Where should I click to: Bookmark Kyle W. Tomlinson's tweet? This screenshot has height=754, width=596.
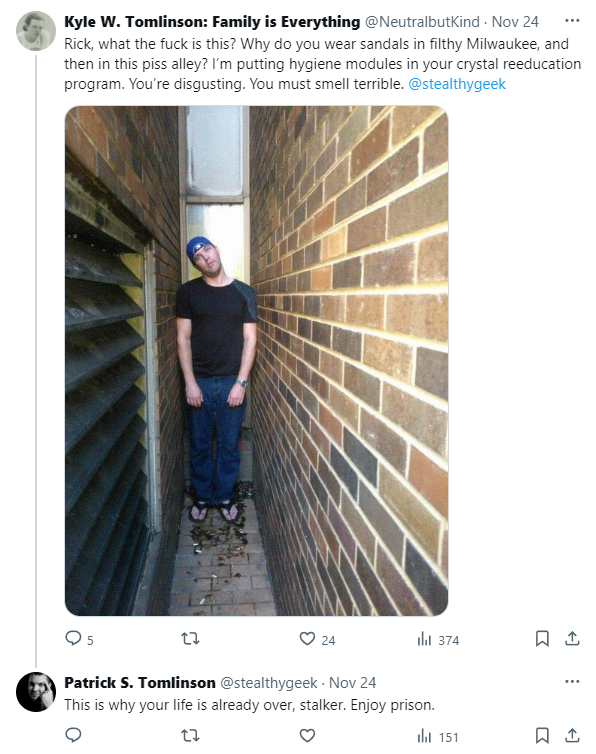[x=542, y=639]
